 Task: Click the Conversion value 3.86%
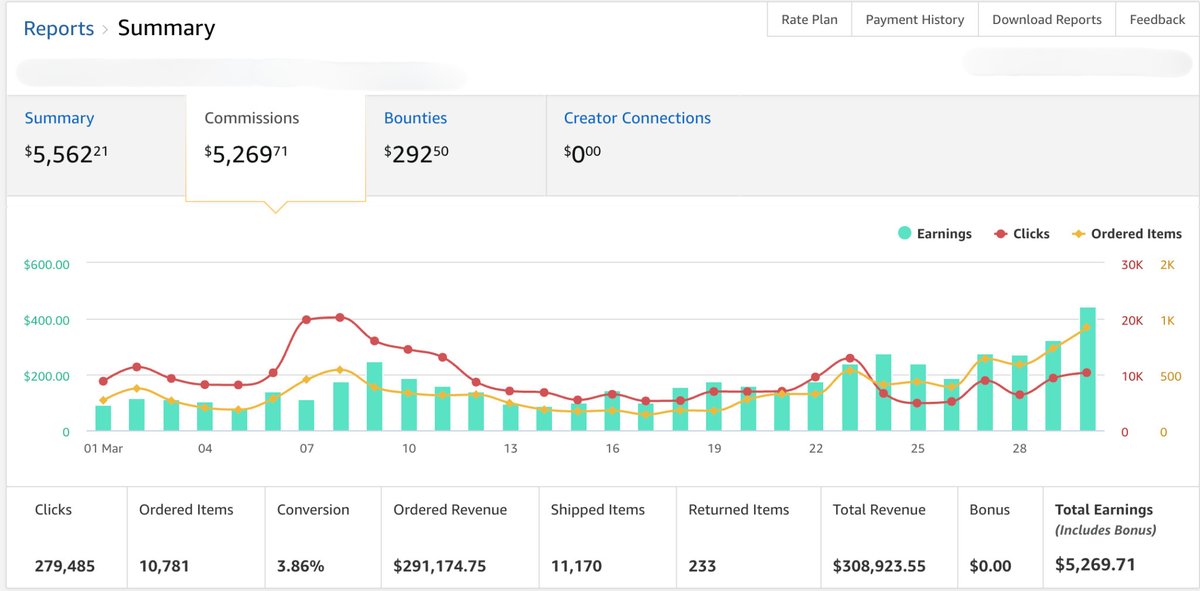301,566
